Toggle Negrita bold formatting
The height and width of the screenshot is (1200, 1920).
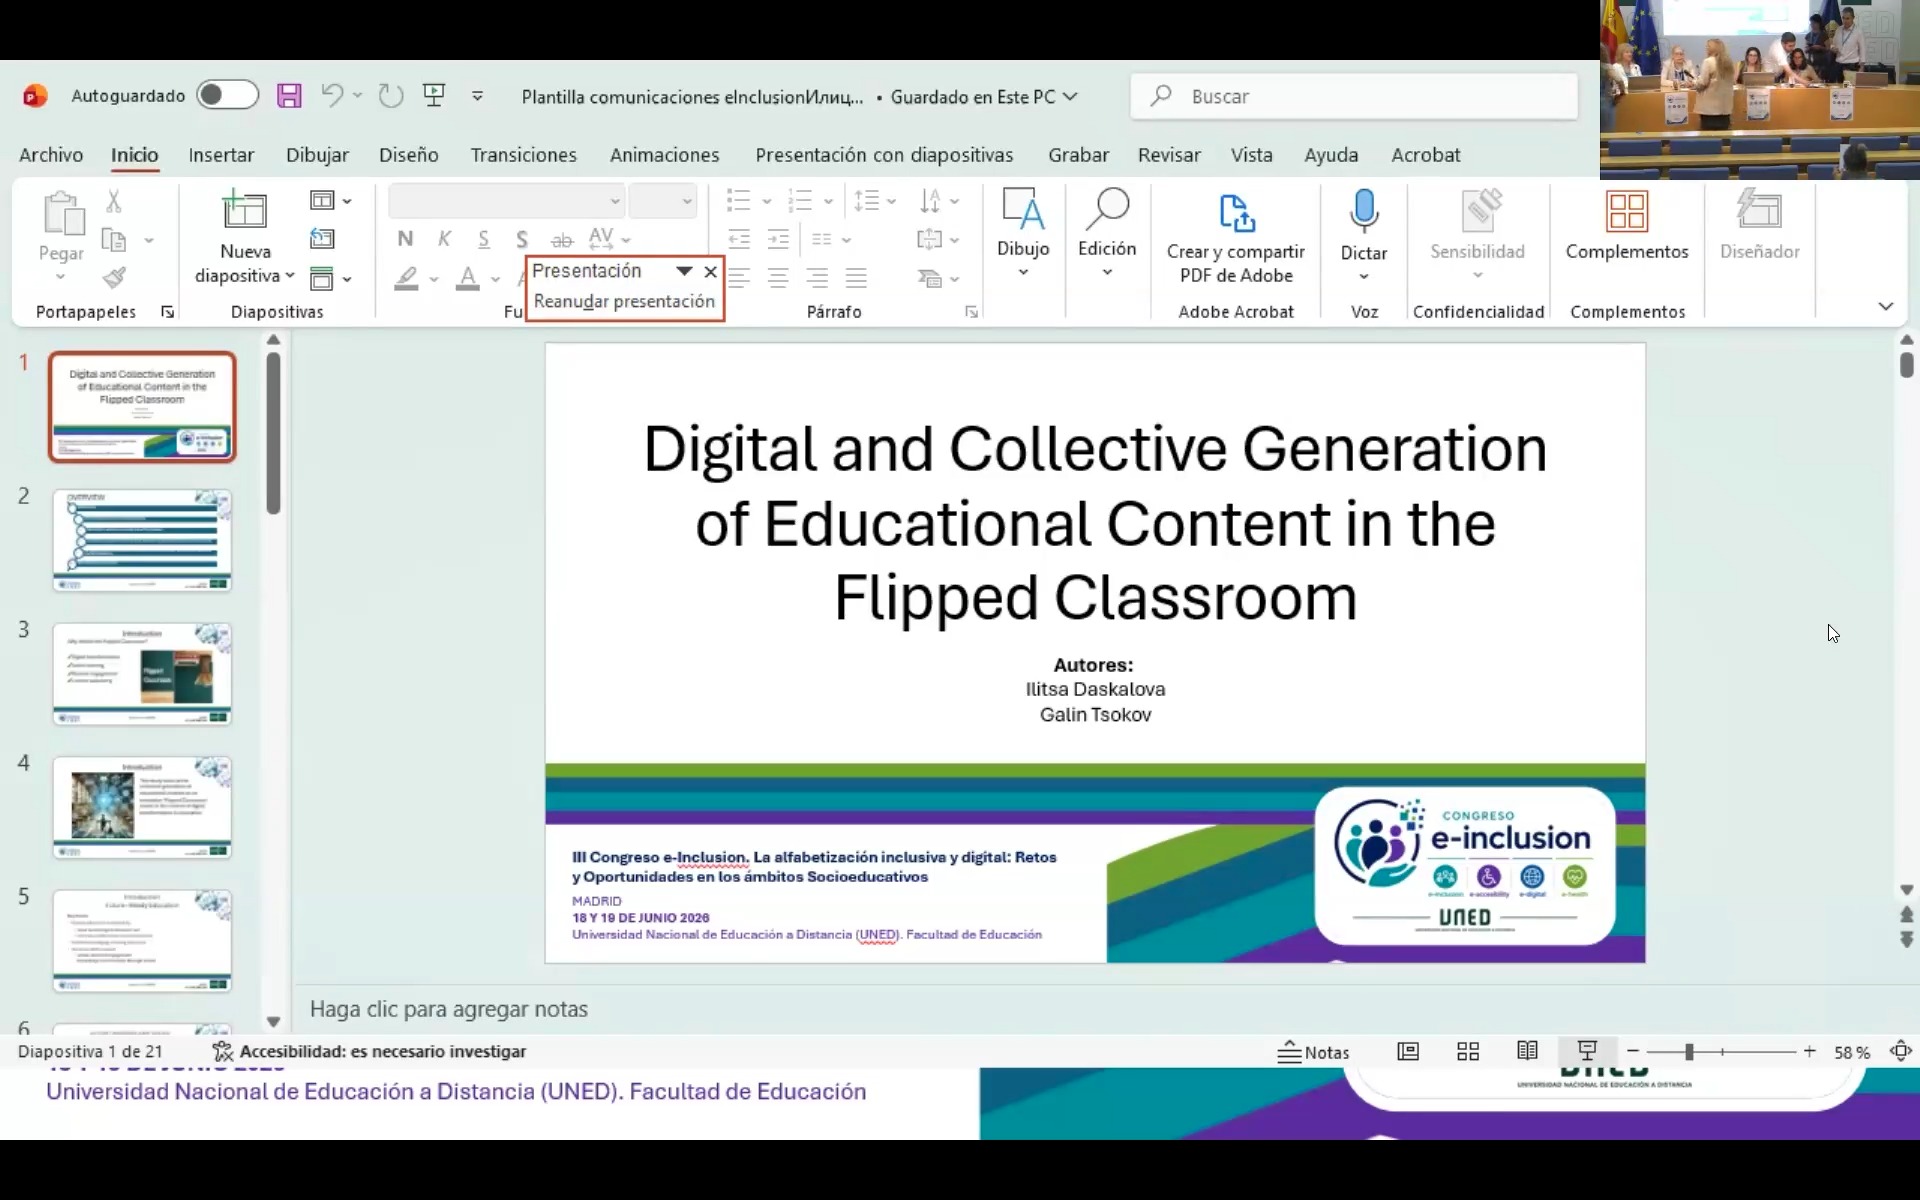click(x=405, y=239)
